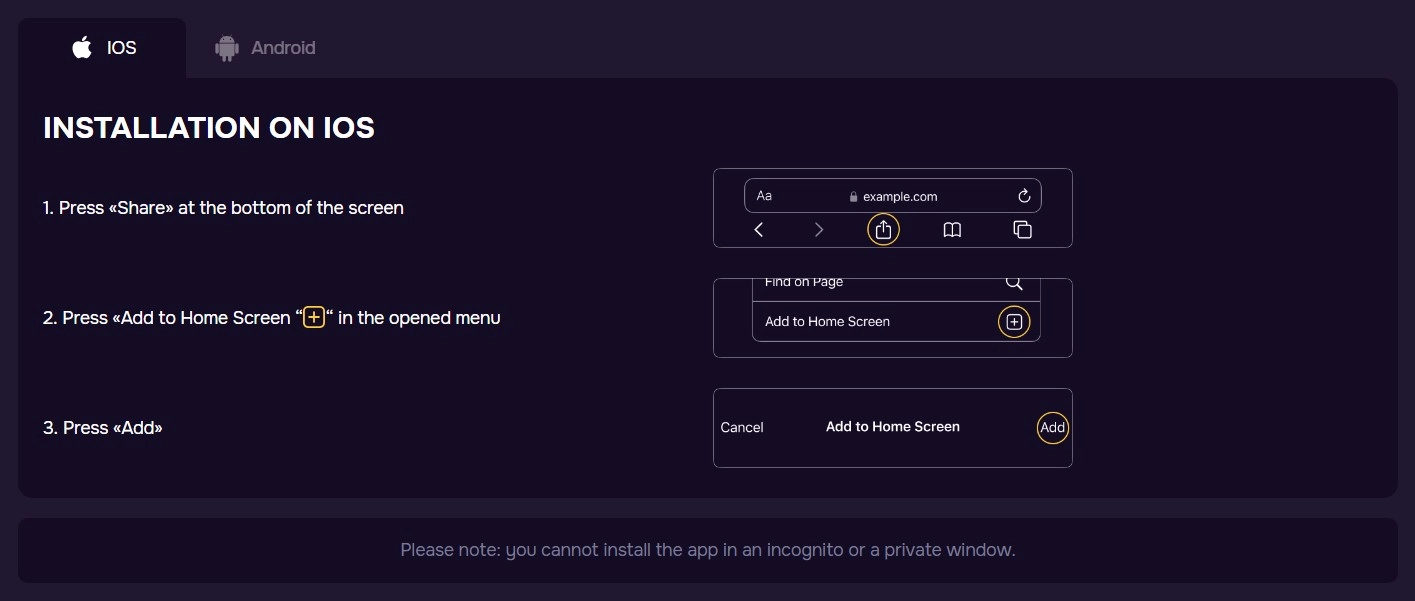The width and height of the screenshot is (1415, 601).
Task: Click step 1 text Press «Share» at the bottom
Action: click(x=223, y=208)
